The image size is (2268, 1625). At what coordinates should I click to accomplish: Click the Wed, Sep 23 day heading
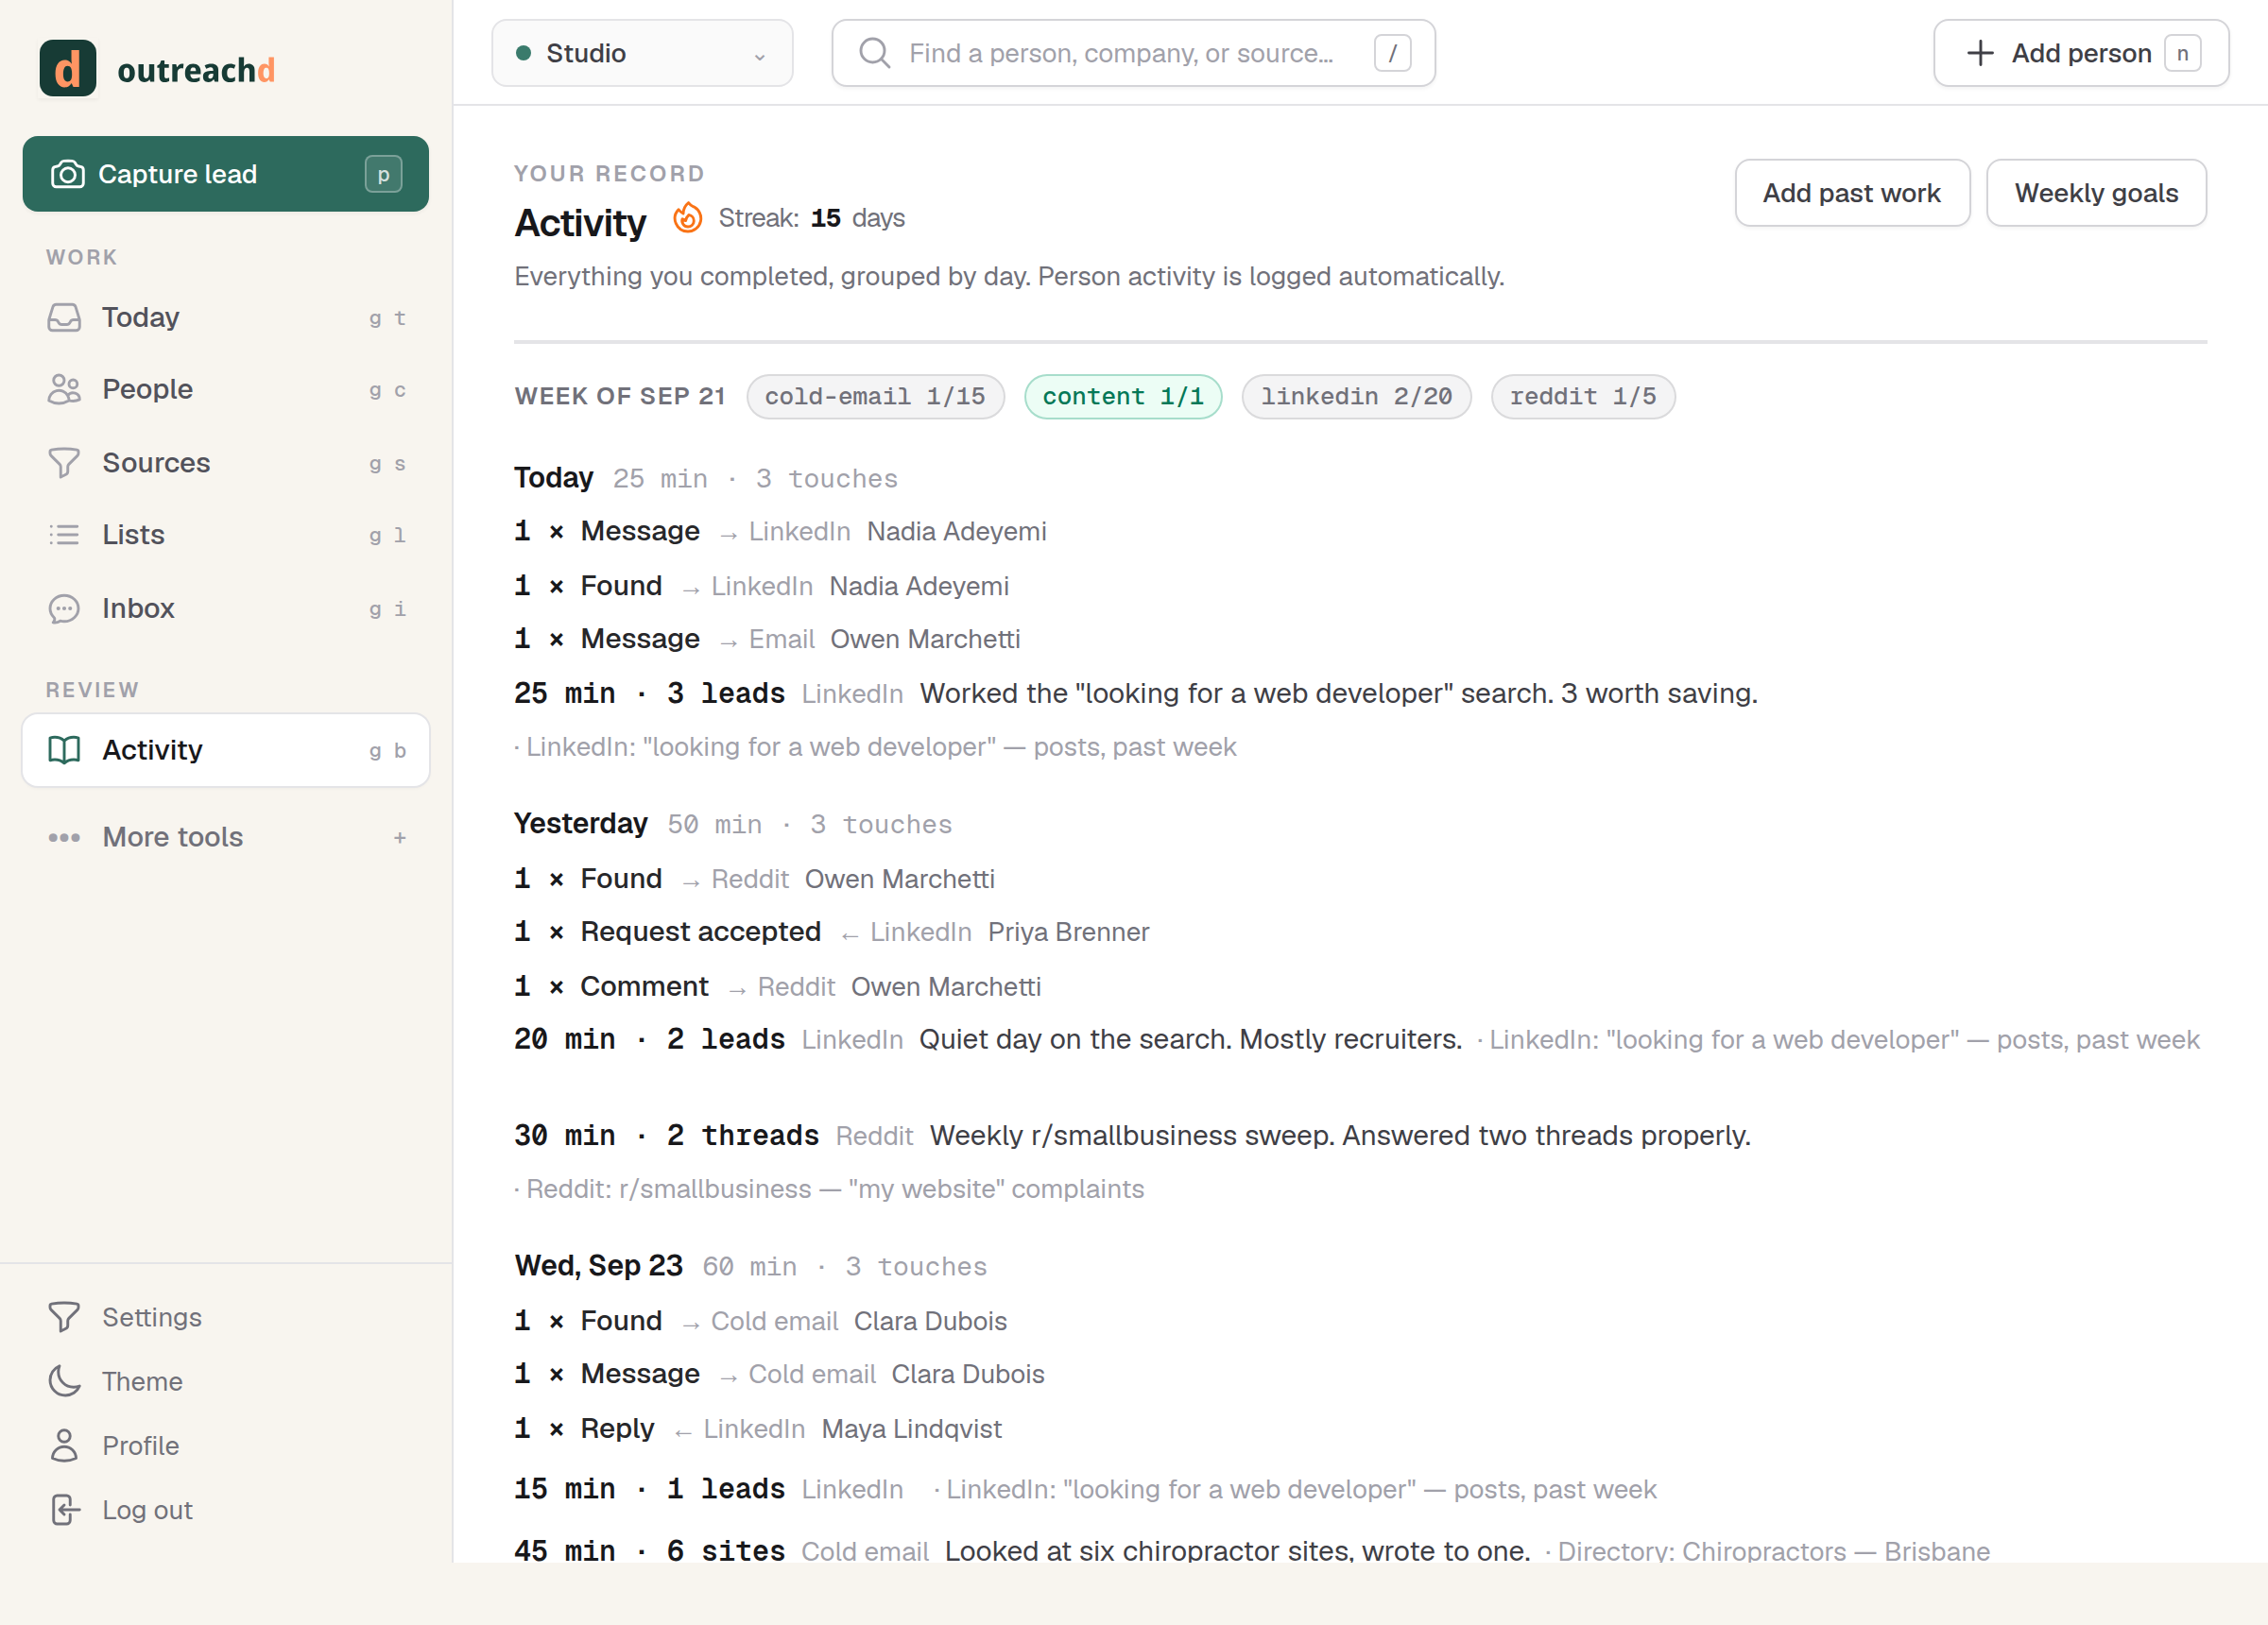point(598,1266)
